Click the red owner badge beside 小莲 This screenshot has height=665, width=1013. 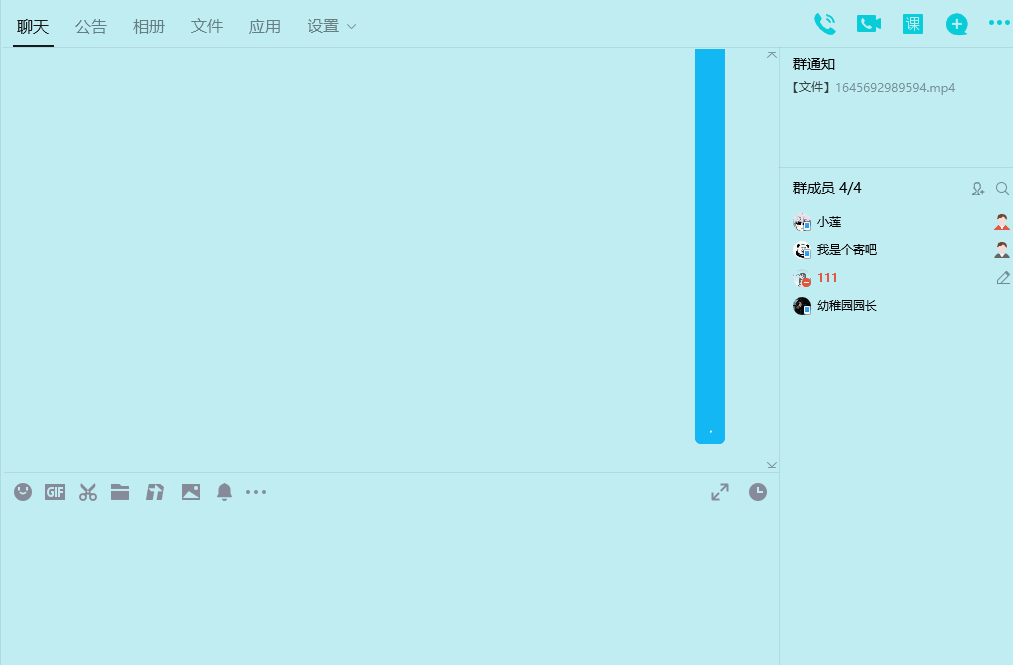(x=1002, y=222)
